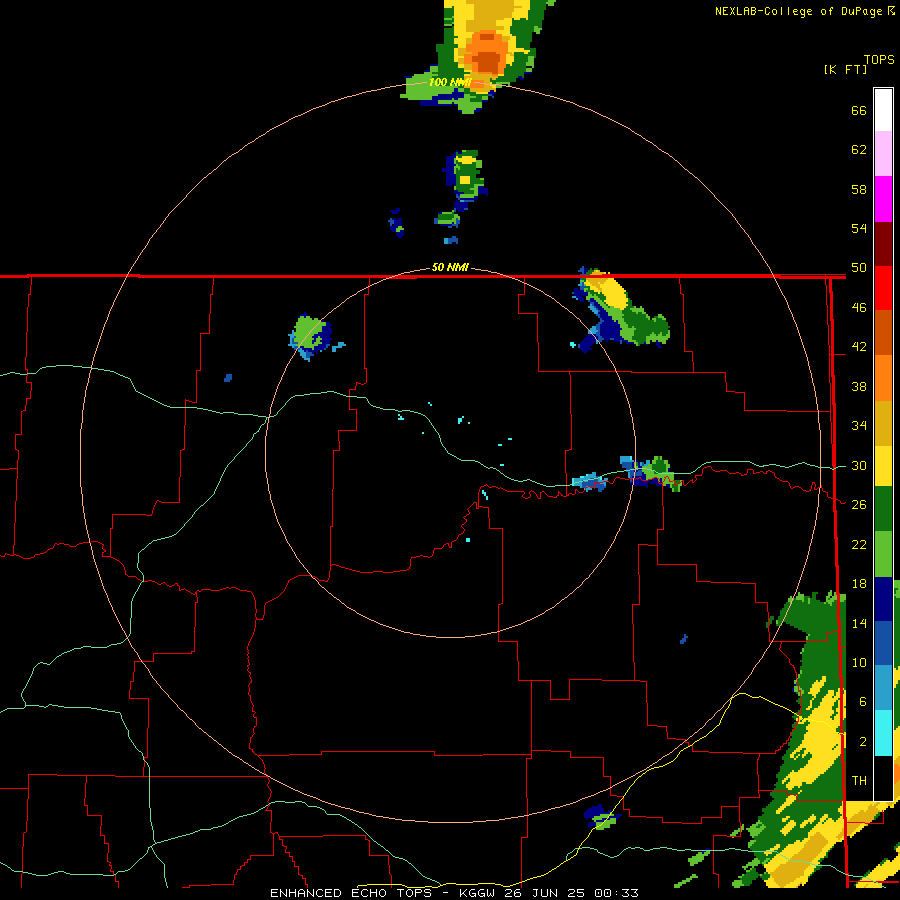Click the 50 NMI range ring label
Screen dimensions: 900x900
[450, 267]
